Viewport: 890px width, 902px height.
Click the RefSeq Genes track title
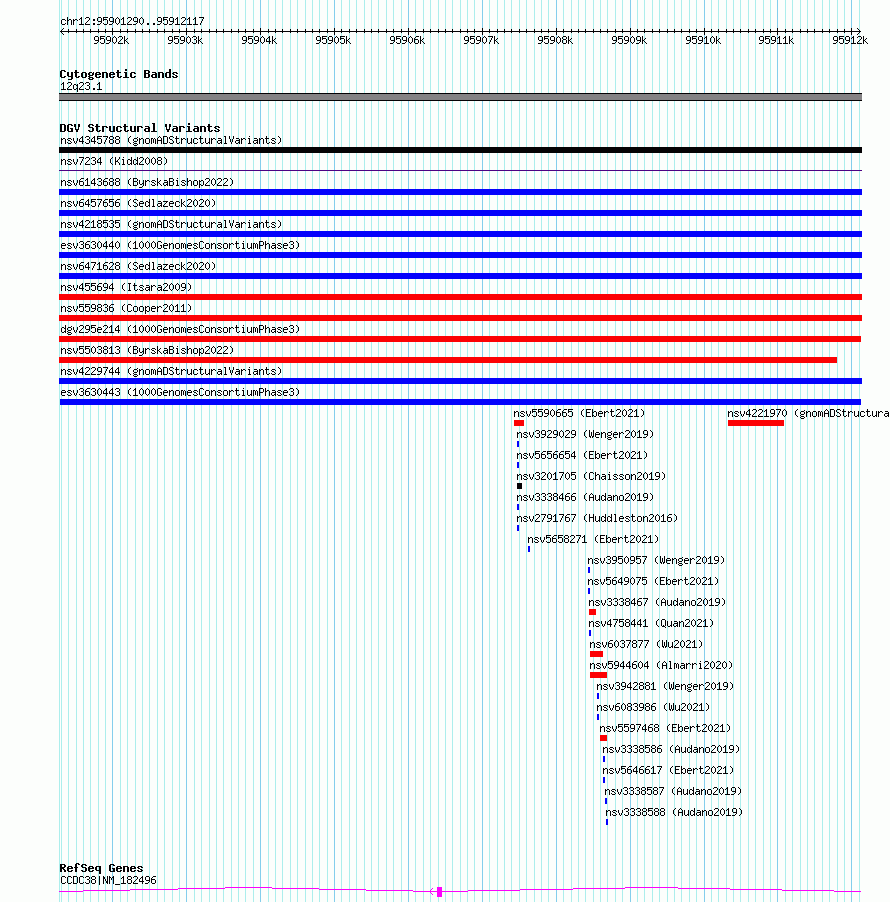pos(101,868)
